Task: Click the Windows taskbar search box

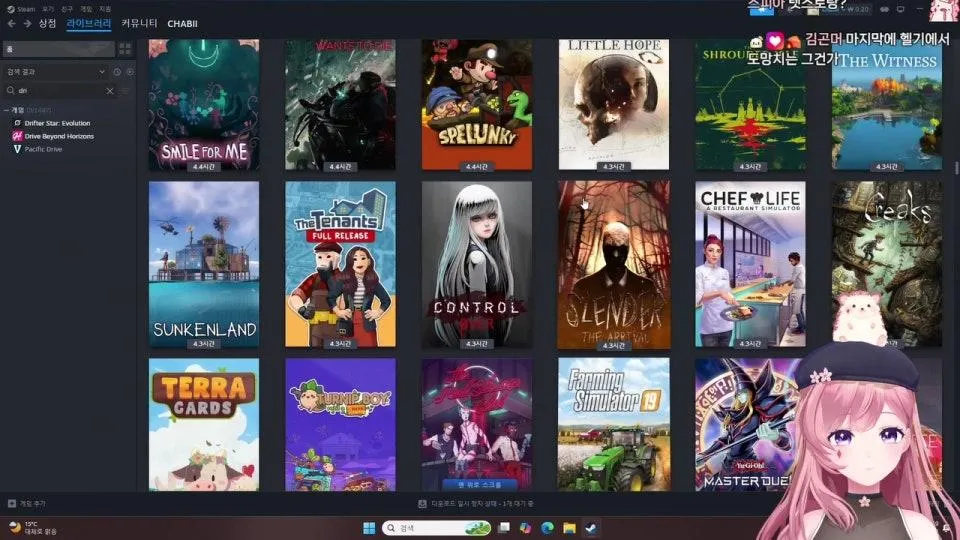Action: (437, 528)
